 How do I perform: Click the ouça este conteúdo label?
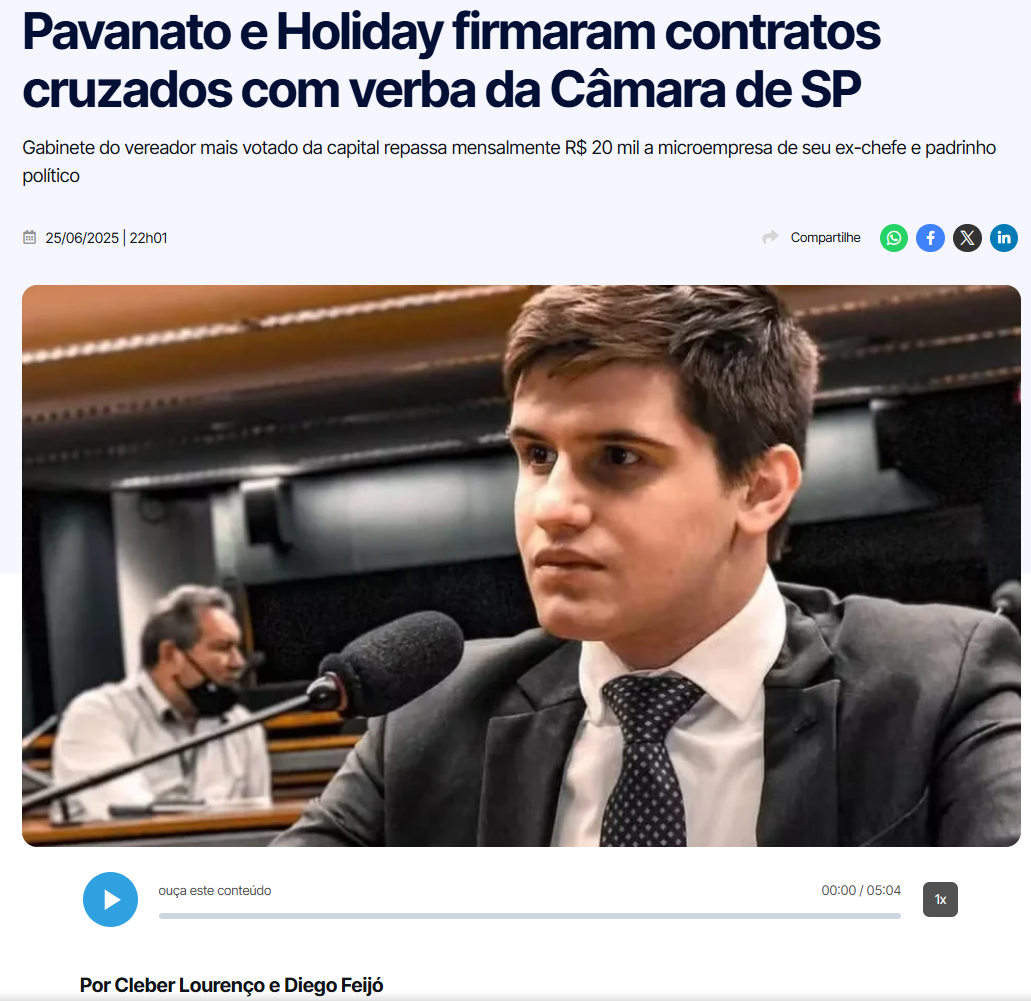[x=214, y=891]
